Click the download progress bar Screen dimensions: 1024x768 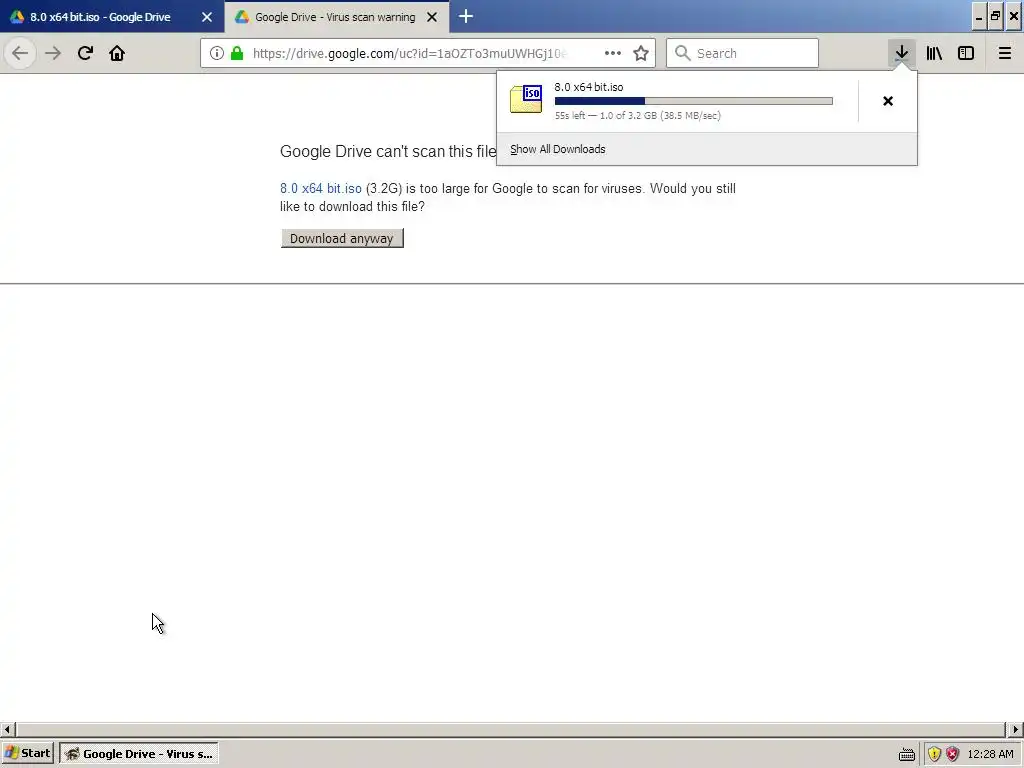694,101
